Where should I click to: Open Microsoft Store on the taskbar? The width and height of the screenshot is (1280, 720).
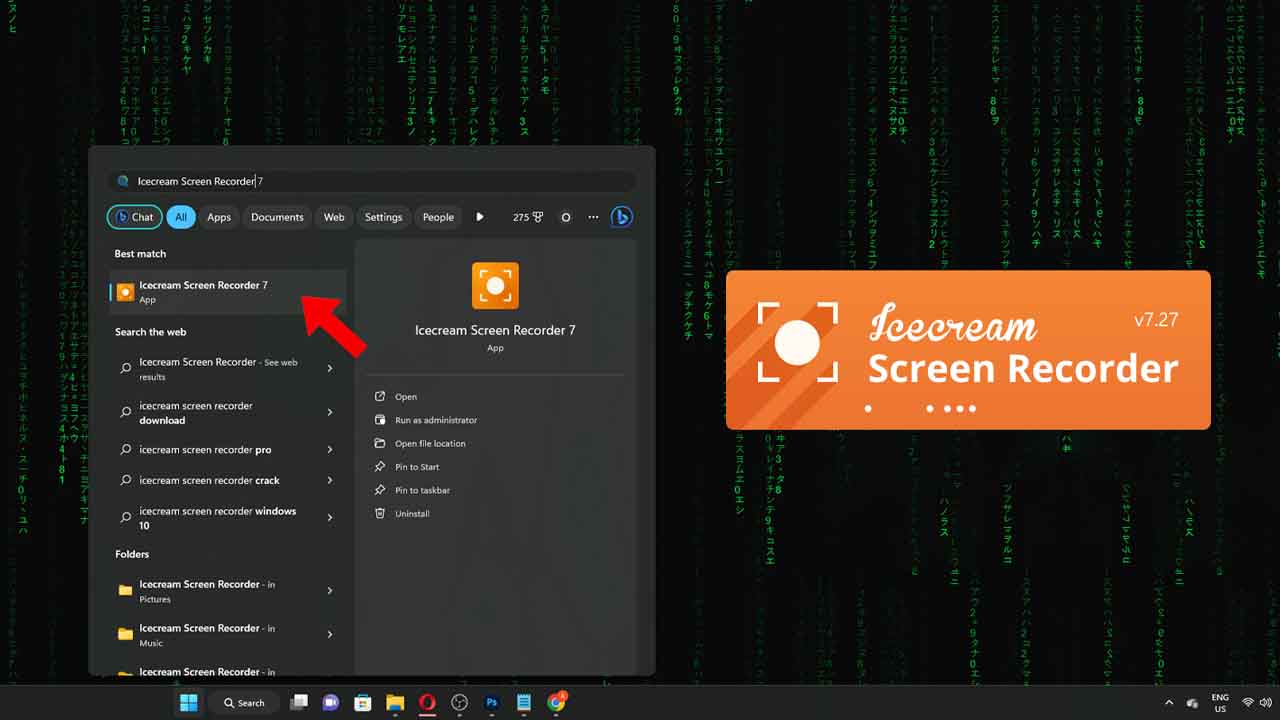[363, 703]
